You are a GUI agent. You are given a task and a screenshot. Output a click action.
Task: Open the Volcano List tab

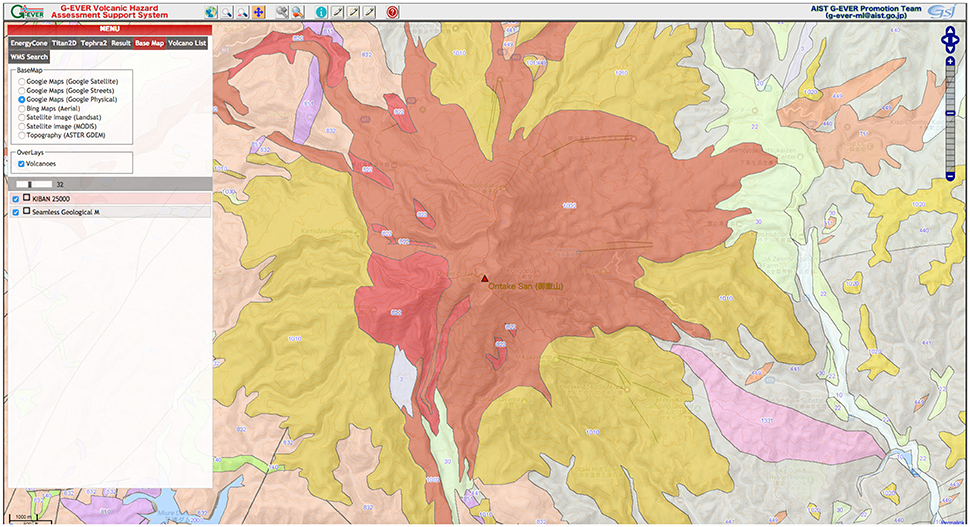[x=187, y=43]
